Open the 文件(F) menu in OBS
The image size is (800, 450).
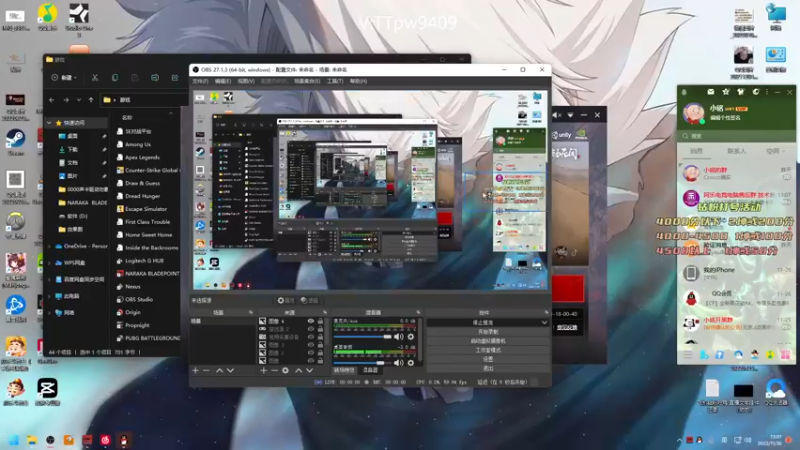tap(200, 81)
